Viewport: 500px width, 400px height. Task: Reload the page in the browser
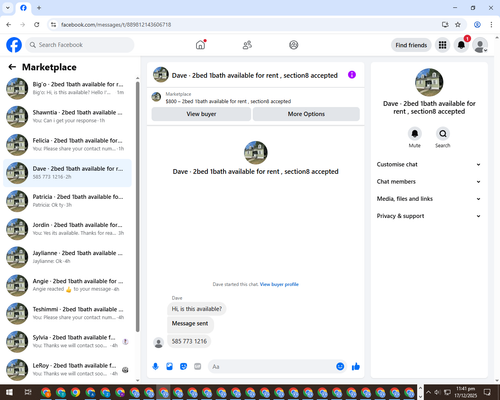[x=37, y=25]
